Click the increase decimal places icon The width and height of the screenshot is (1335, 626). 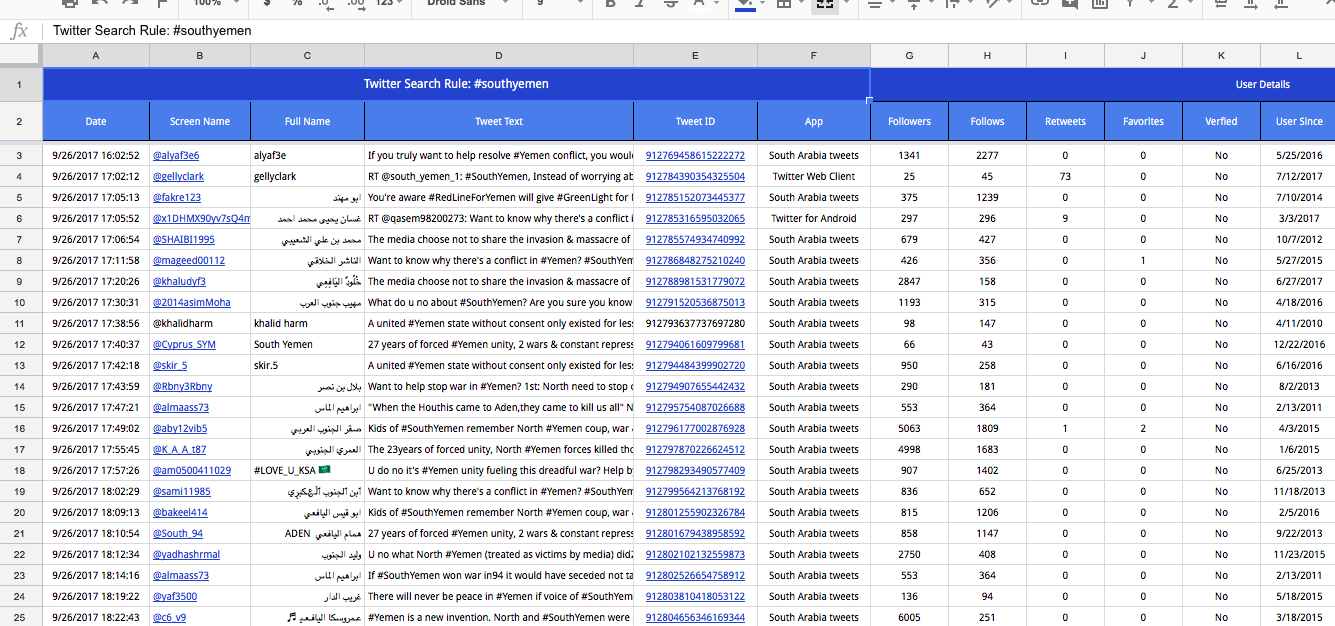(355, 4)
